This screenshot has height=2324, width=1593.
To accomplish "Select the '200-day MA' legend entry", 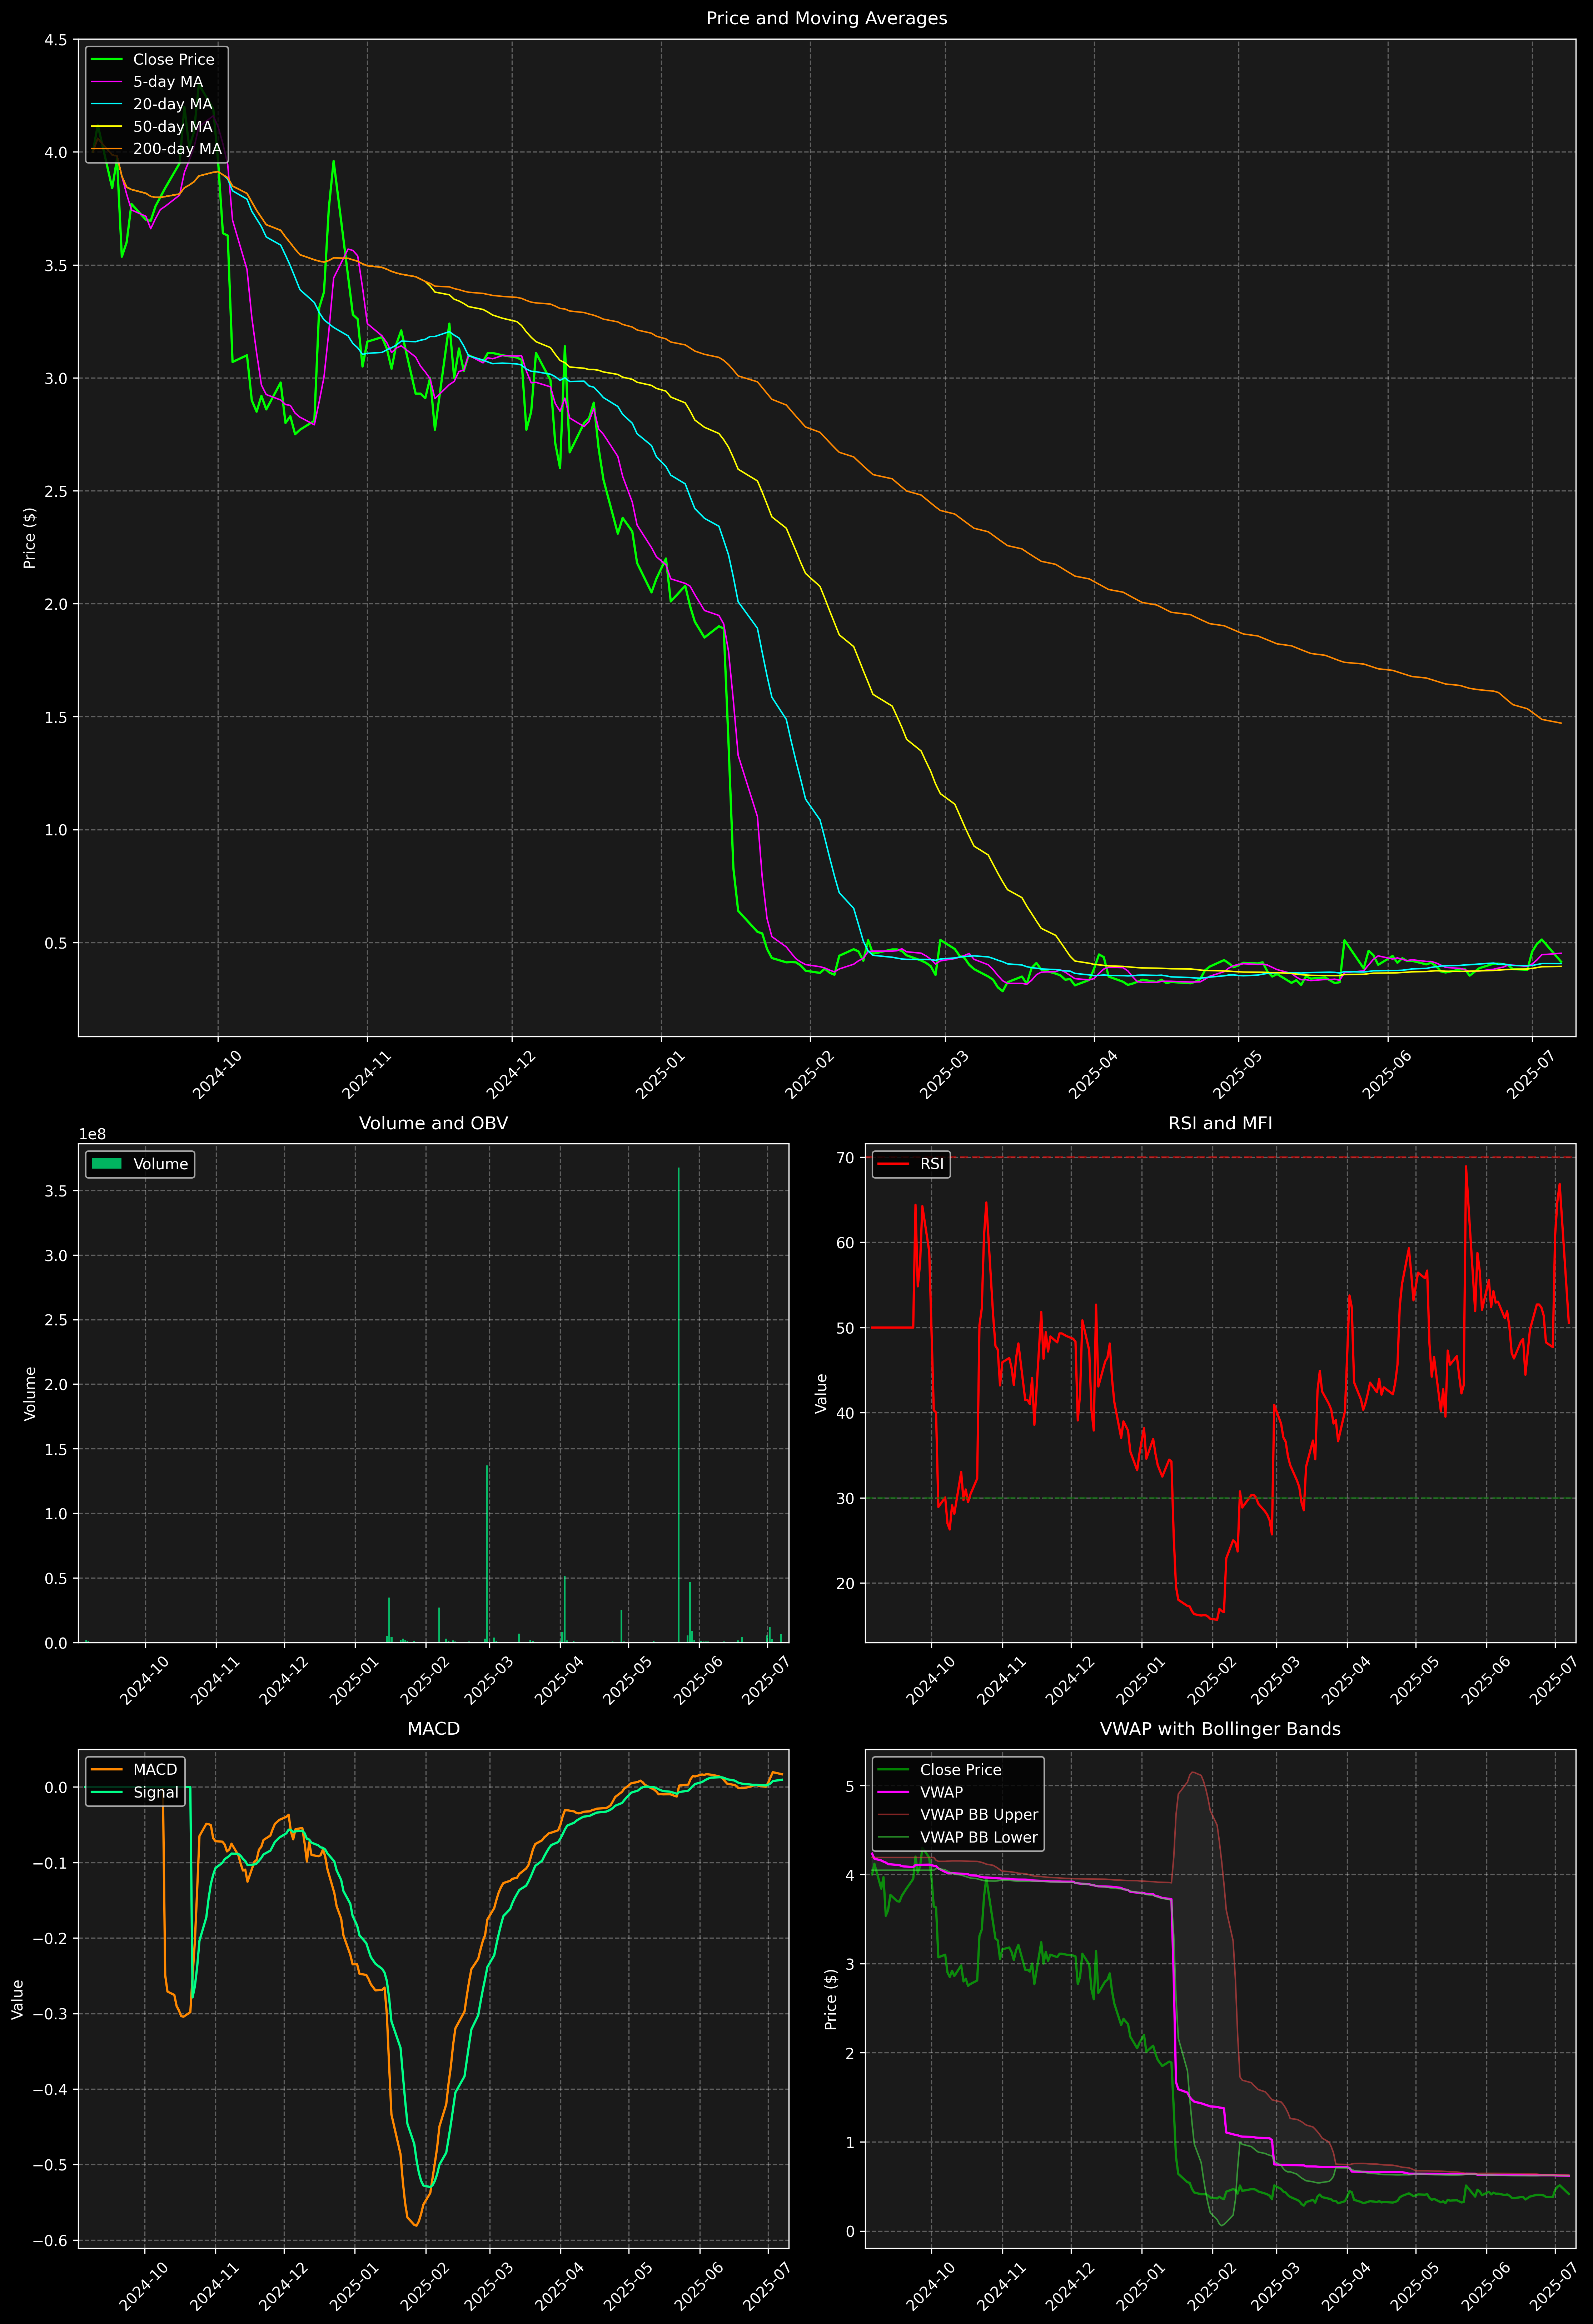I will coord(177,149).
